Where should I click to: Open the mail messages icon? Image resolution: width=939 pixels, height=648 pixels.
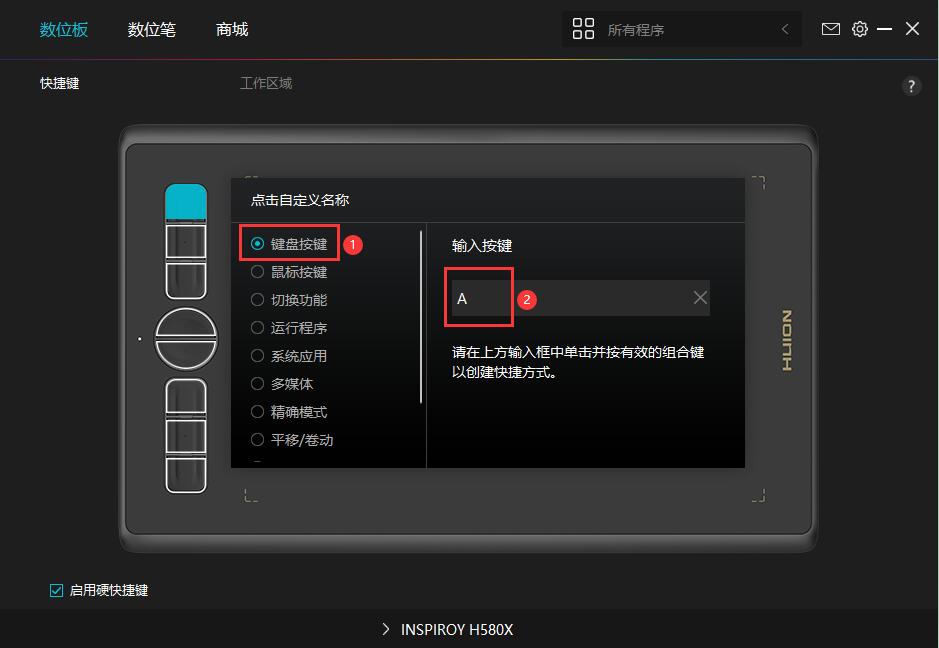831,29
